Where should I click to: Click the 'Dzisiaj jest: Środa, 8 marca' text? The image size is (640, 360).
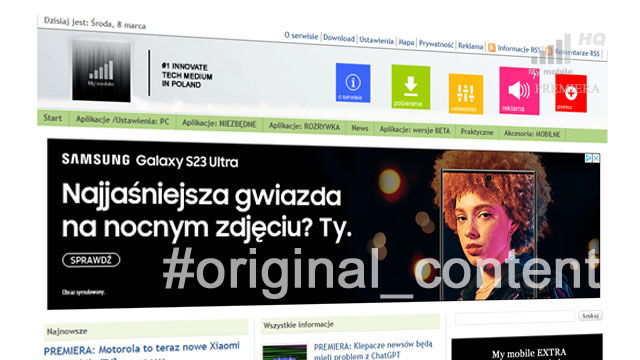pyautogui.click(x=95, y=23)
